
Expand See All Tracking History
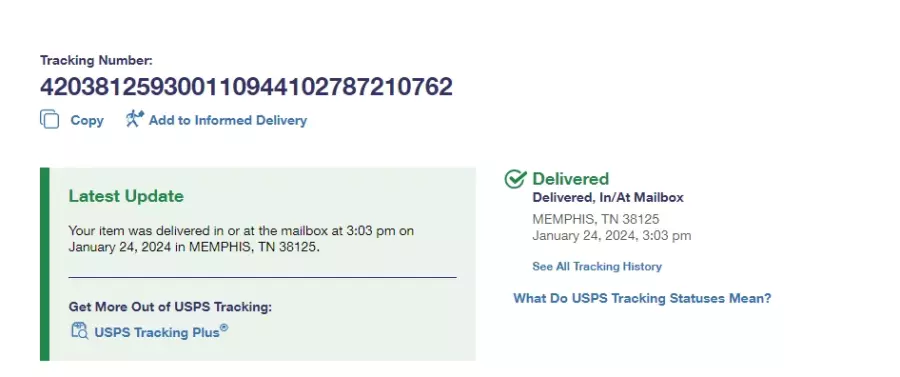(597, 266)
